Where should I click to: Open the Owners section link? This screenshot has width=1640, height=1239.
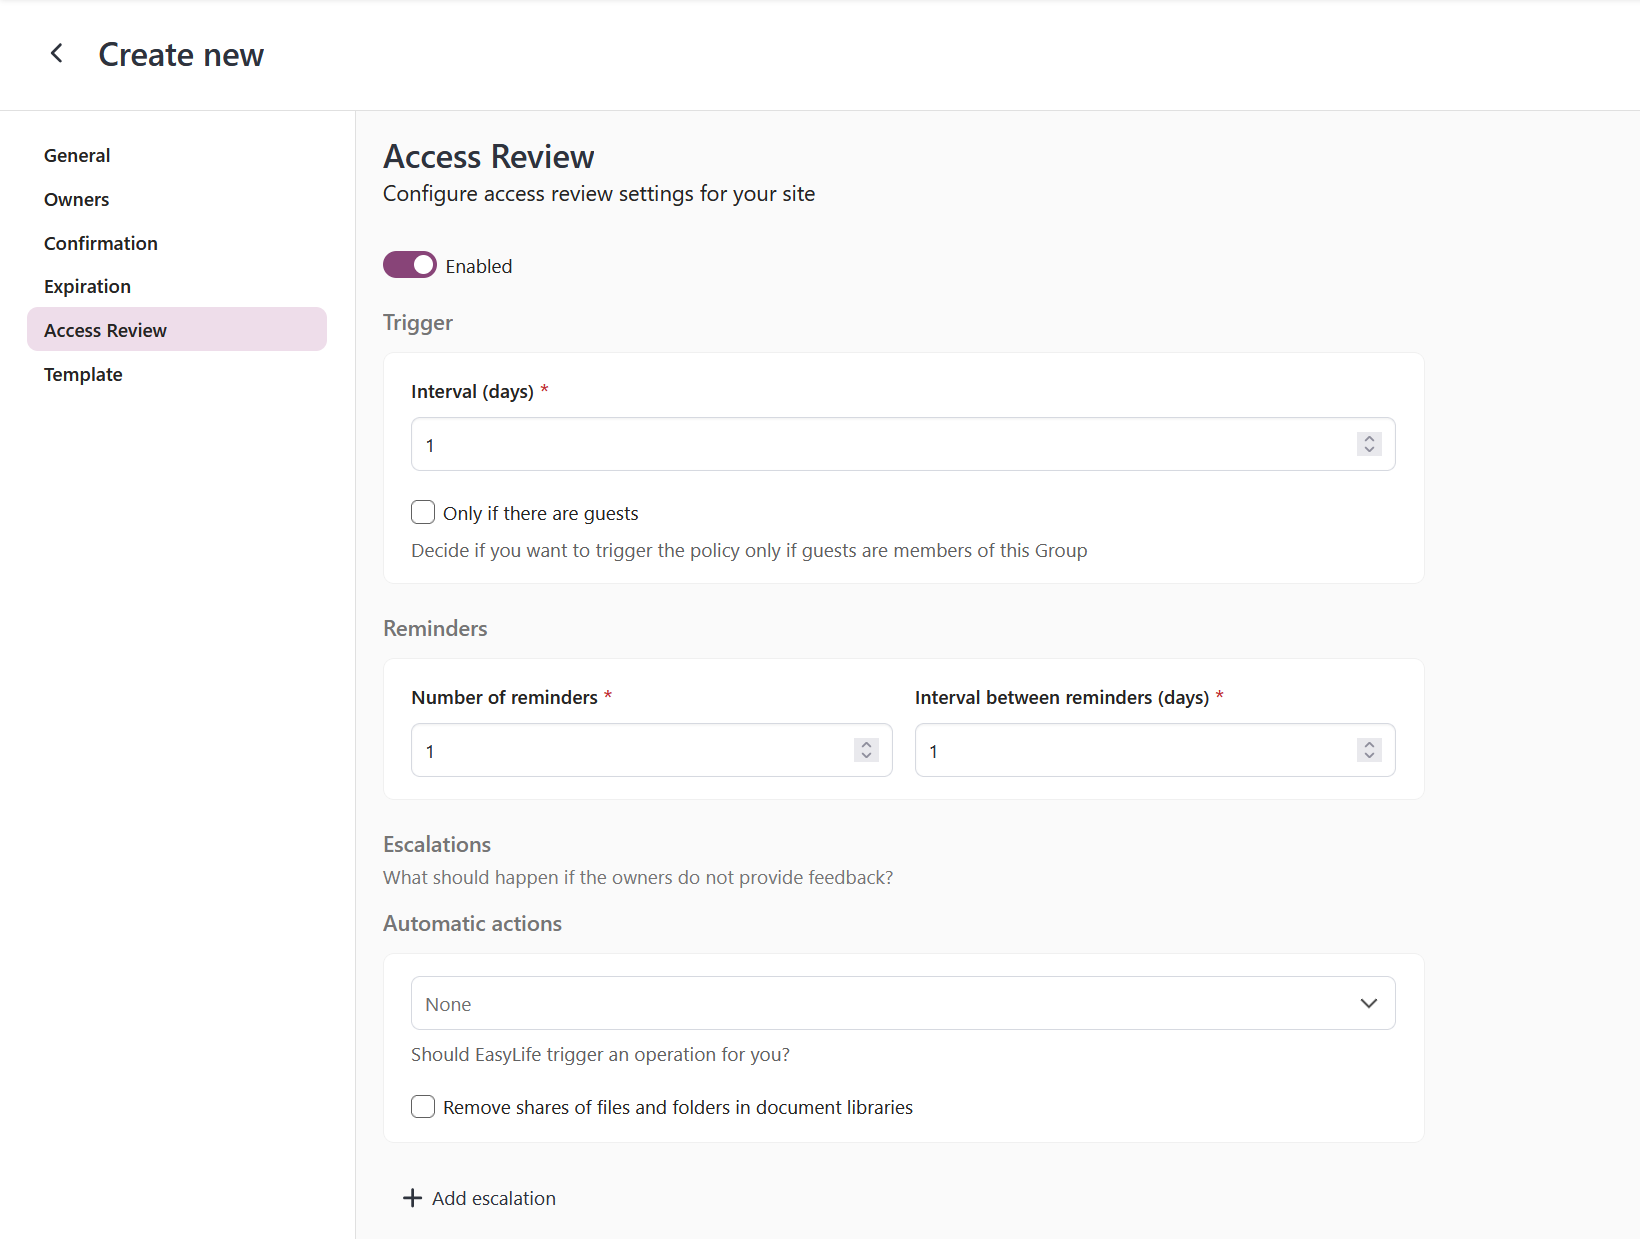tap(76, 199)
